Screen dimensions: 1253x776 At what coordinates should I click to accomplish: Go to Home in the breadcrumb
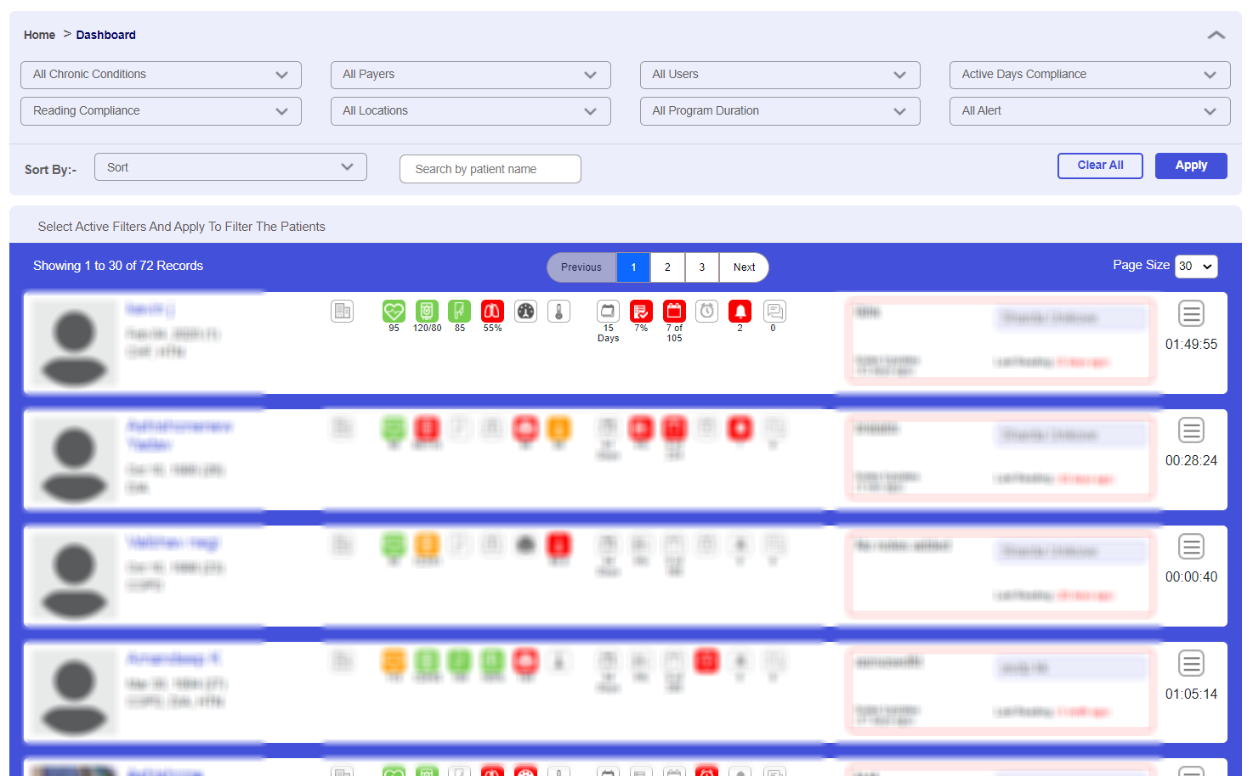(40, 35)
